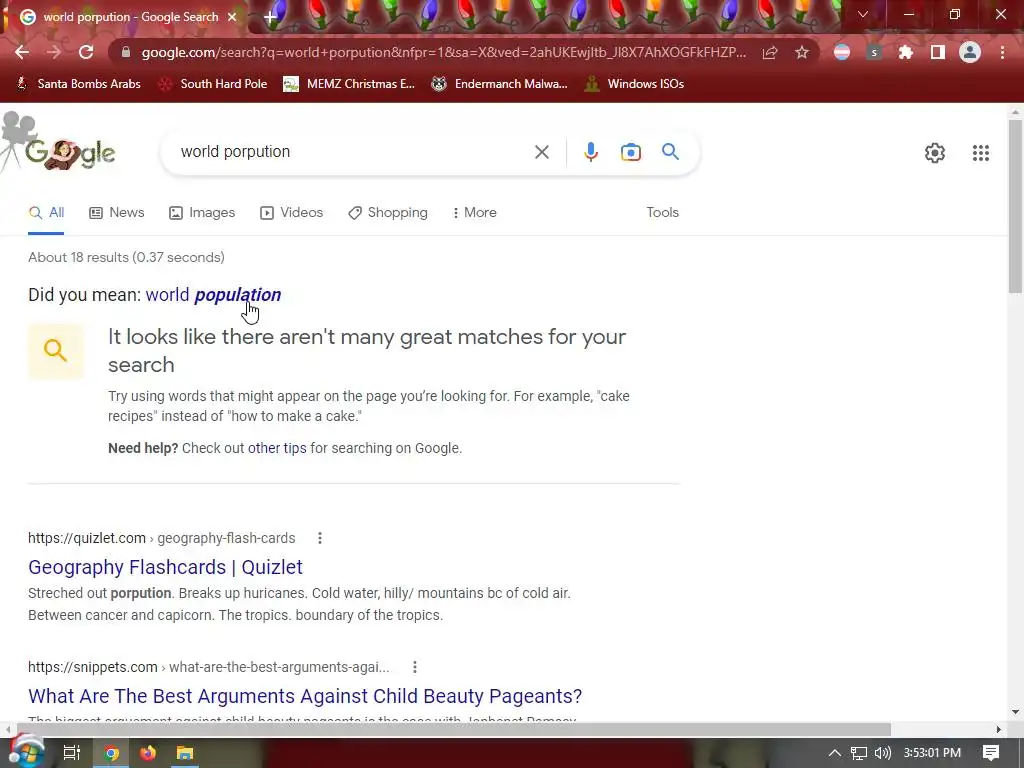1024x768 pixels.
Task: Open File Explorer from the taskbar
Action: pyautogui.click(x=185, y=753)
